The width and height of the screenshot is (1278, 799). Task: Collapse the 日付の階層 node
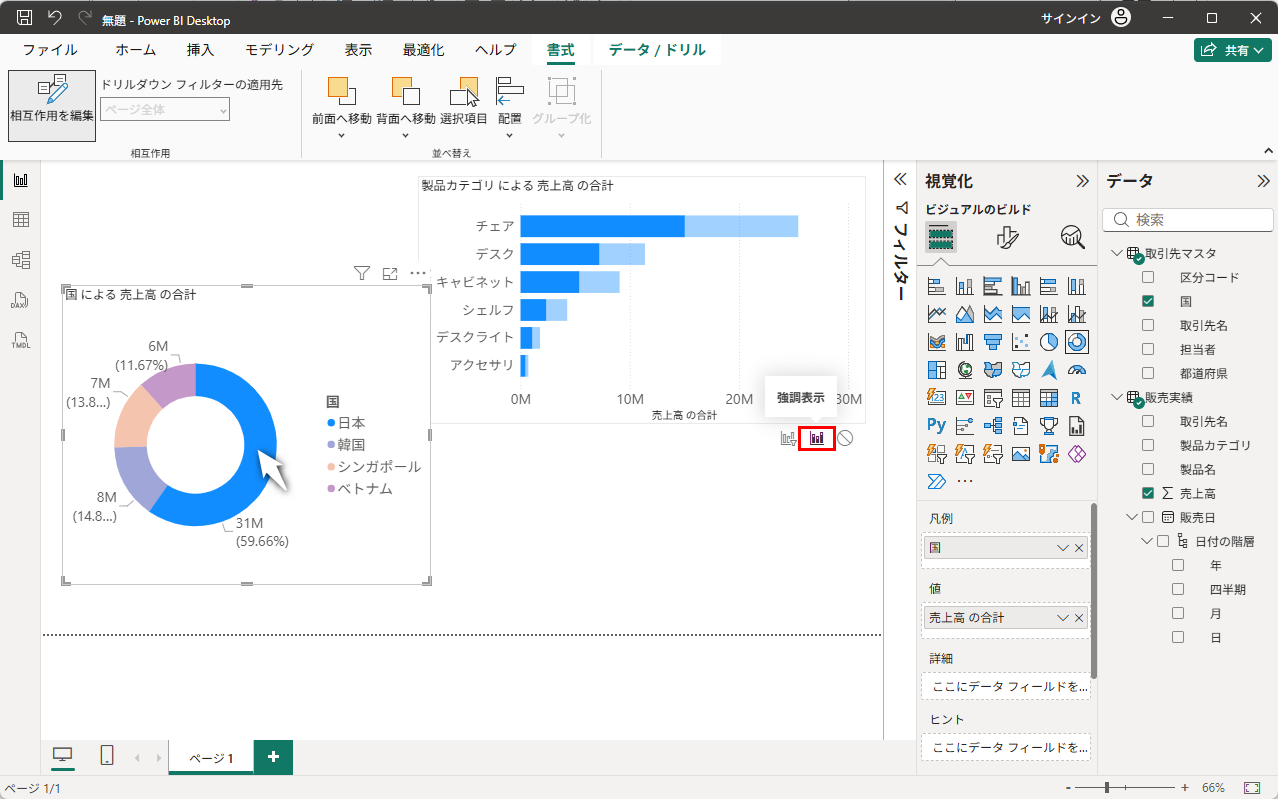[1147, 541]
